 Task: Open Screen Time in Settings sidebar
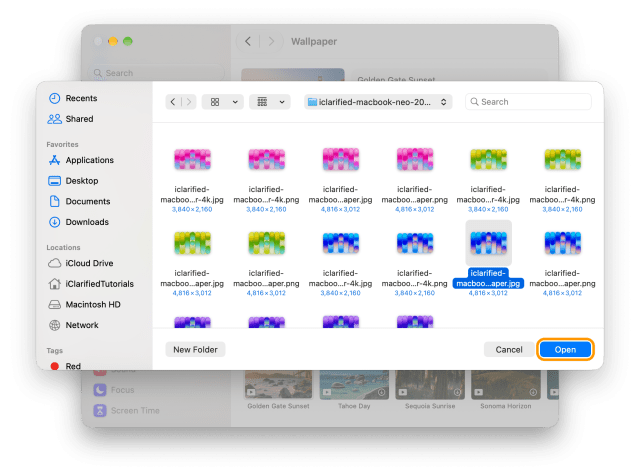tap(127, 411)
